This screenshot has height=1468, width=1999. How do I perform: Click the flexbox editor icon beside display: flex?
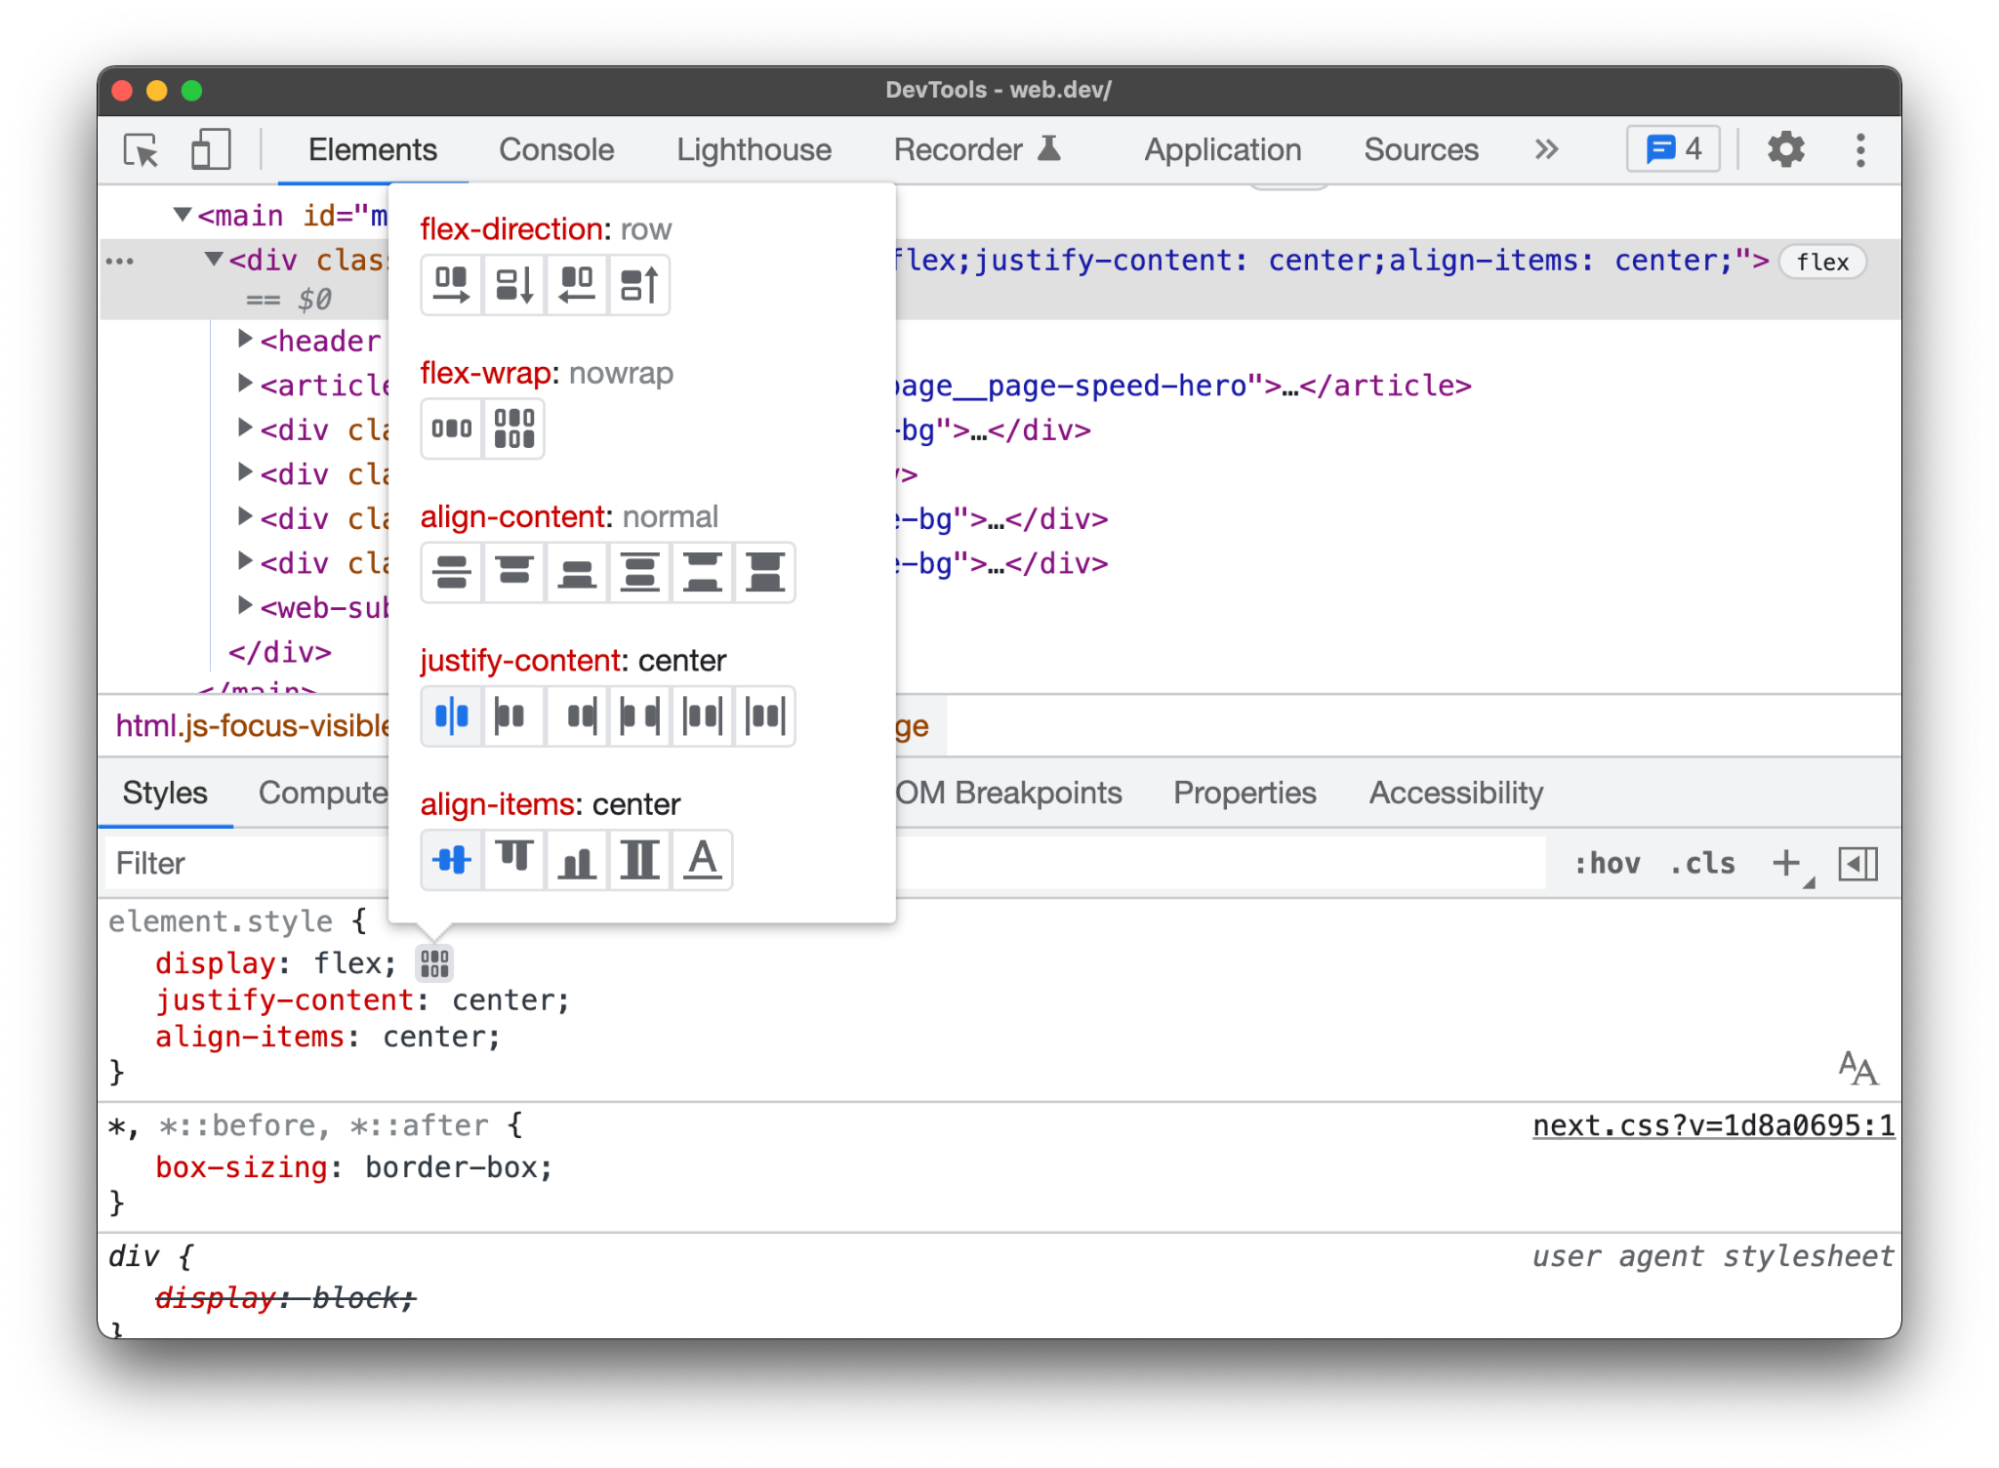click(435, 963)
